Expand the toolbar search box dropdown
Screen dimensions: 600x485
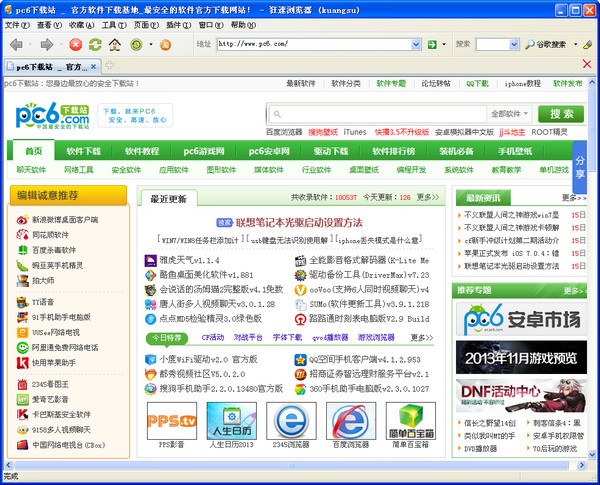pos(514,44)
